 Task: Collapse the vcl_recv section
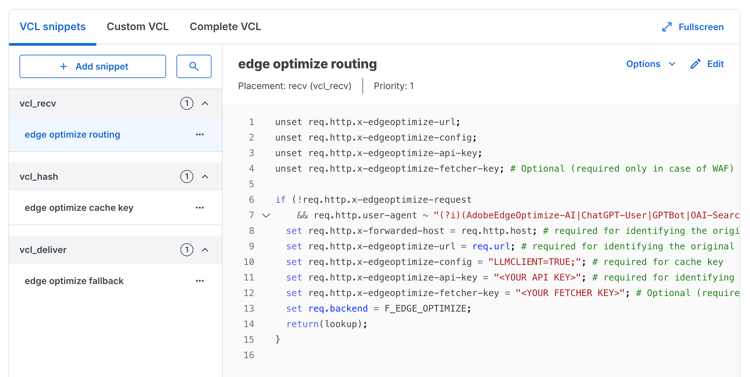[x=205, y=103]
